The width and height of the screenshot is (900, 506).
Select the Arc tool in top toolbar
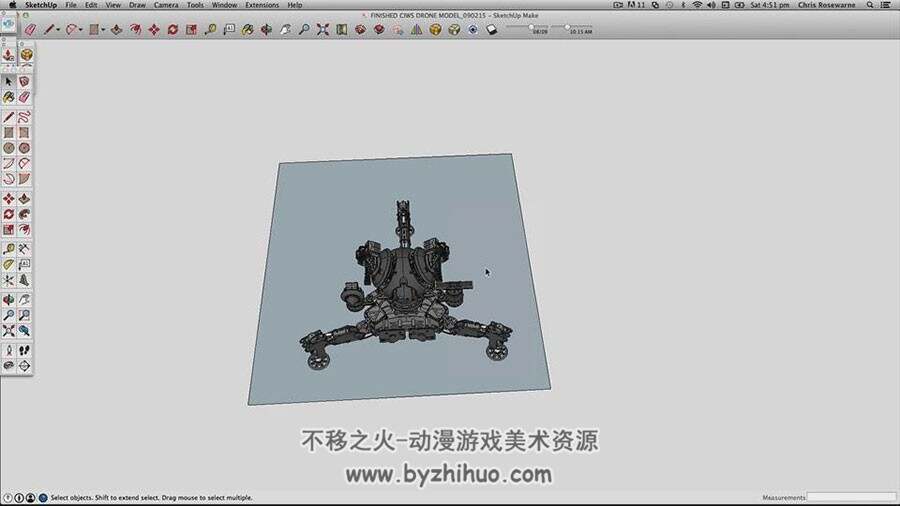pyautogui.click(x=71, y=29)
